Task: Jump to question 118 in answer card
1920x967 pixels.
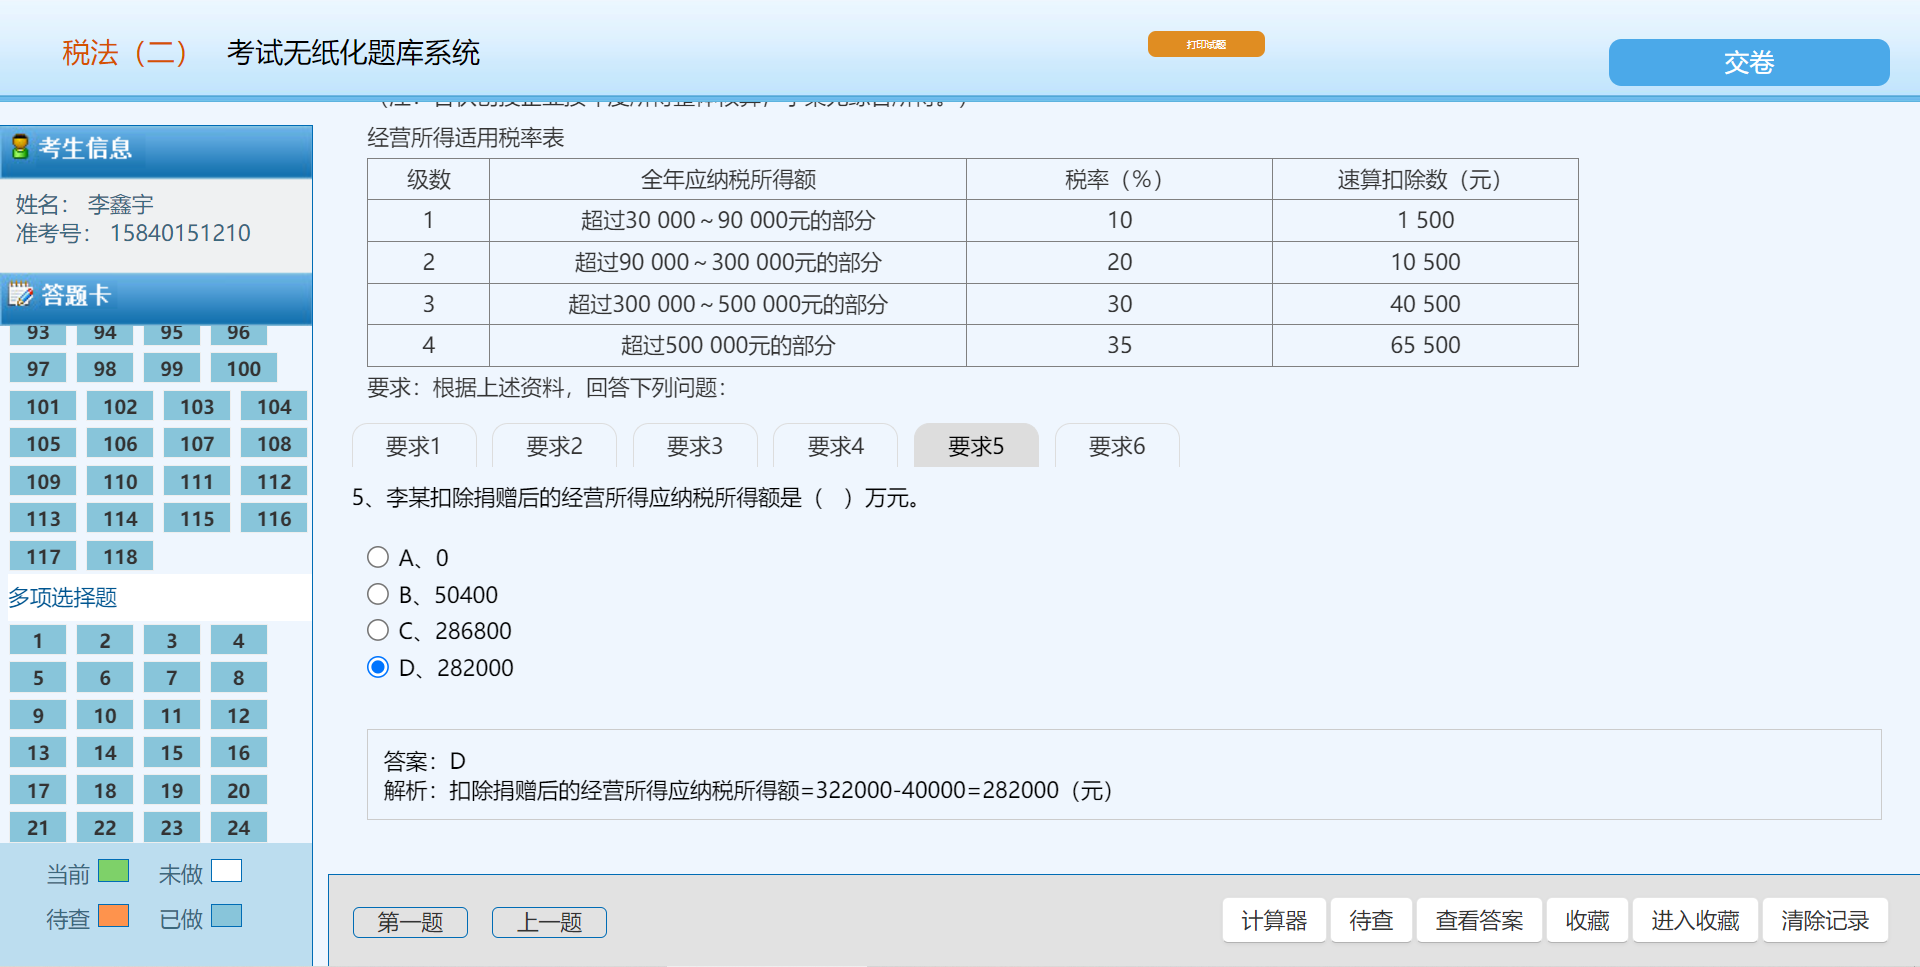Action: pos(120,556)
